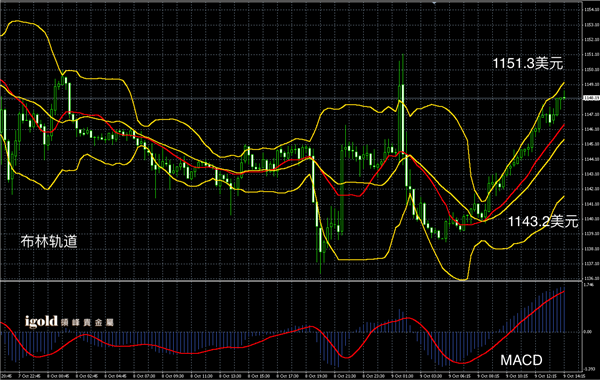The height and width of the screenshot is (380, 600).
Task: Select the 布林轨道 text label
Action: (x=49, y=241)
